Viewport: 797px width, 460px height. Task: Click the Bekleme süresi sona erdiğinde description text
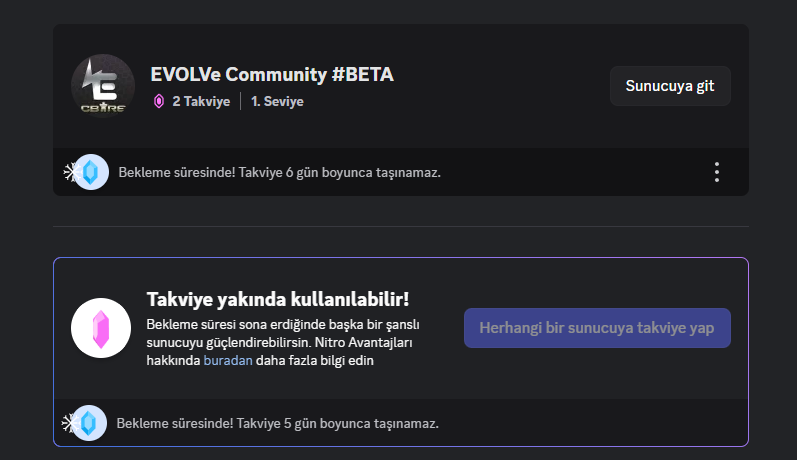pos(283,342)
